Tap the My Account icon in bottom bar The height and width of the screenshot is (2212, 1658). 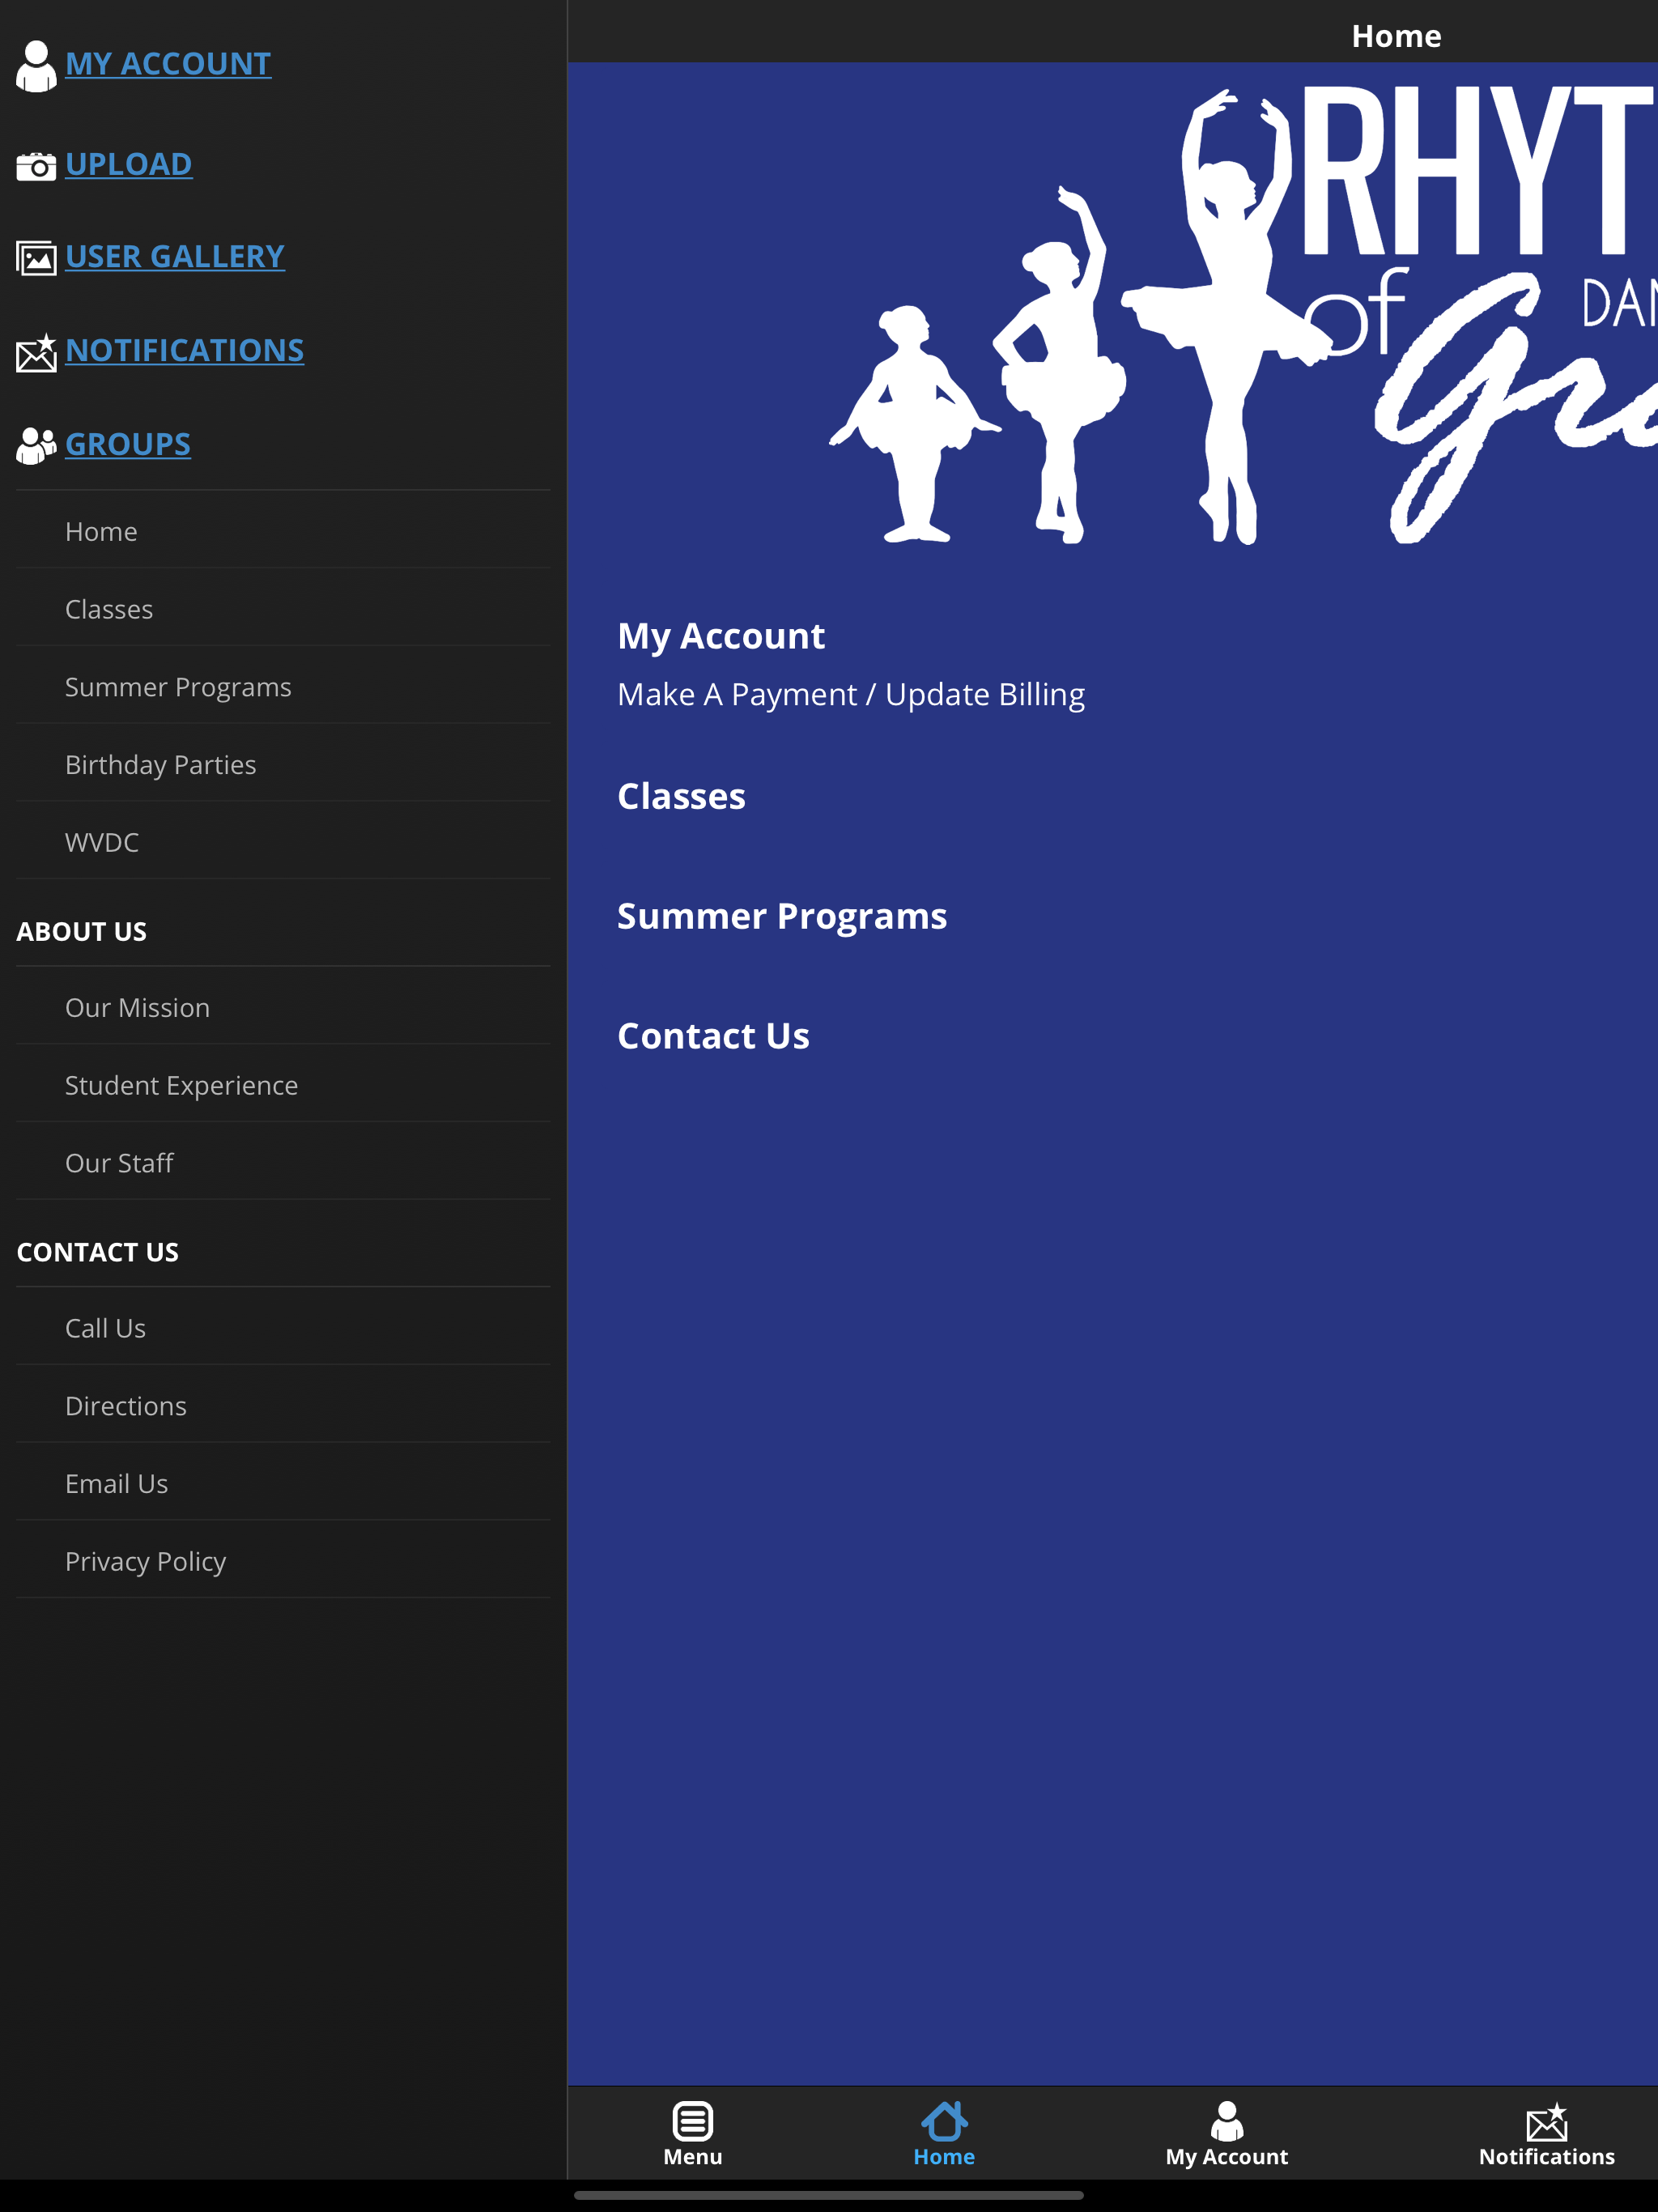pyautogui.click(x=1227, y=2120)
